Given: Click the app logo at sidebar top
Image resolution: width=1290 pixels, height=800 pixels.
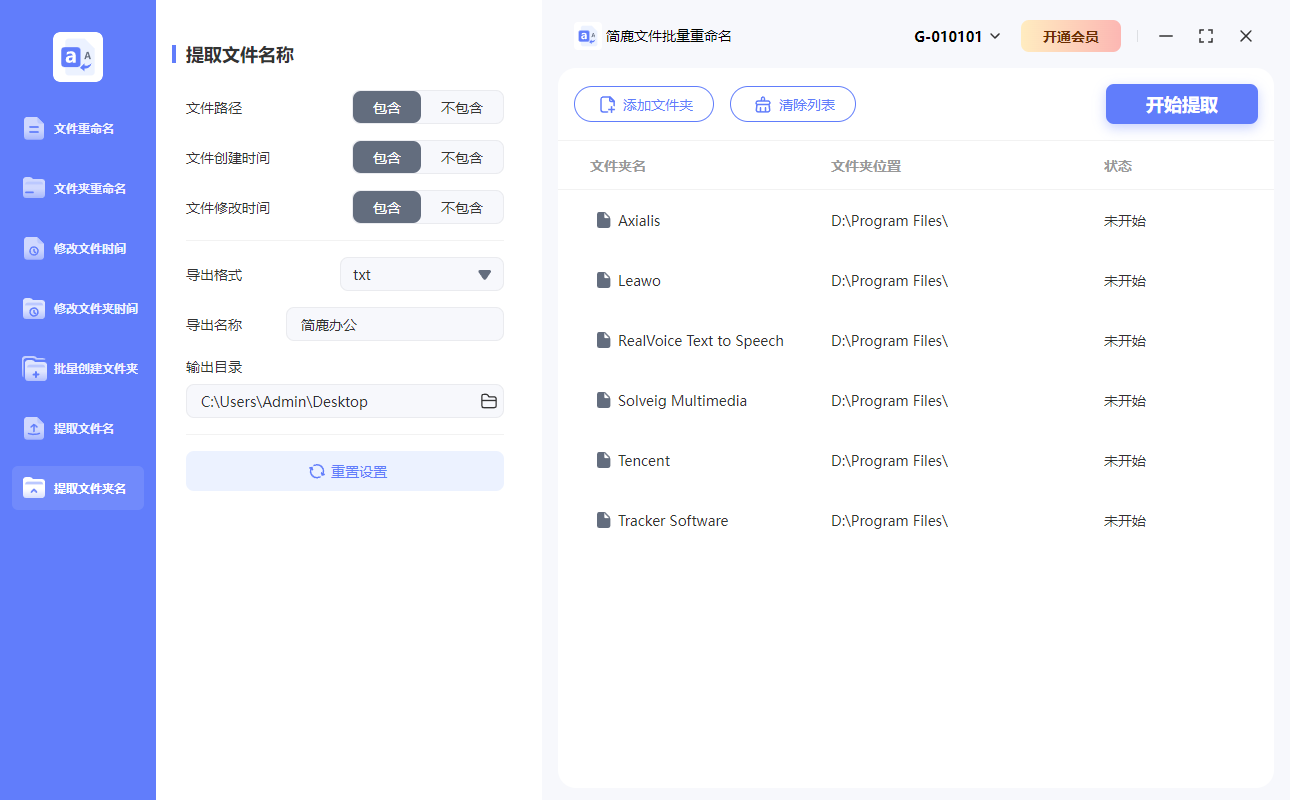Looking at the screenshot, I should tap(77, 57).
